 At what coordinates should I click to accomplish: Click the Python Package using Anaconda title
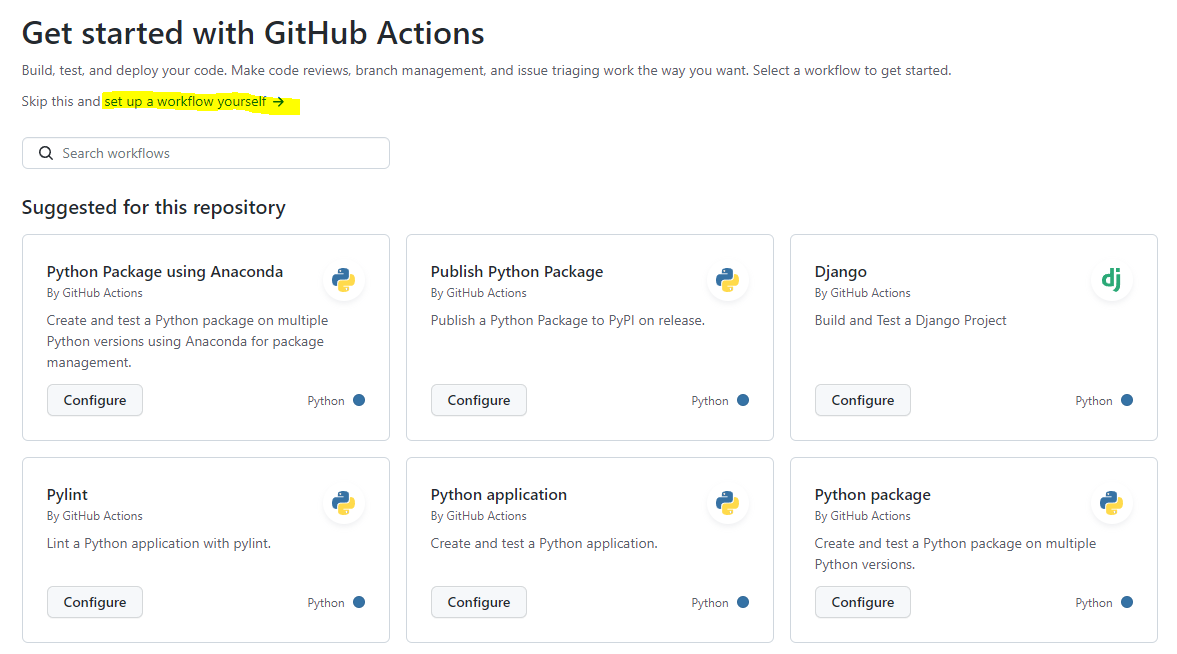(164, 272)
